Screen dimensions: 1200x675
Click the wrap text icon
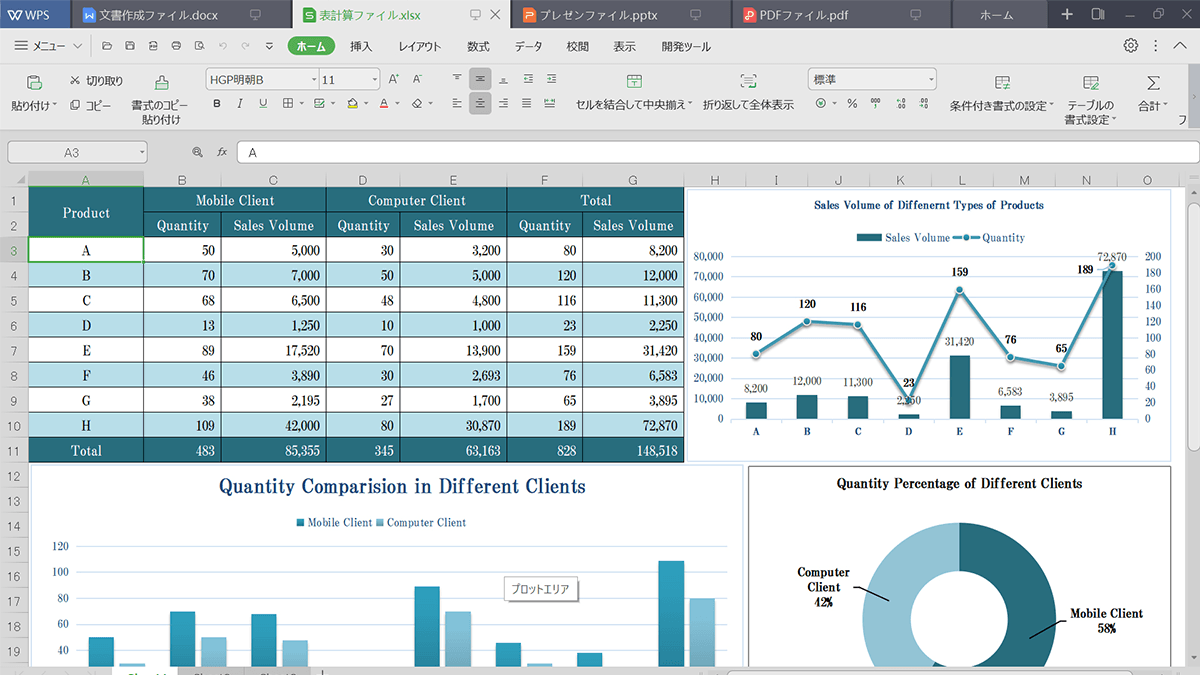(x=748, y=82)
